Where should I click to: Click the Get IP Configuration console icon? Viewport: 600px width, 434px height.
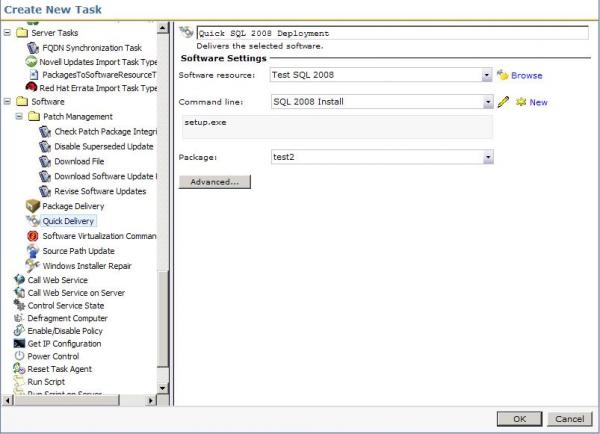[19, 343]
